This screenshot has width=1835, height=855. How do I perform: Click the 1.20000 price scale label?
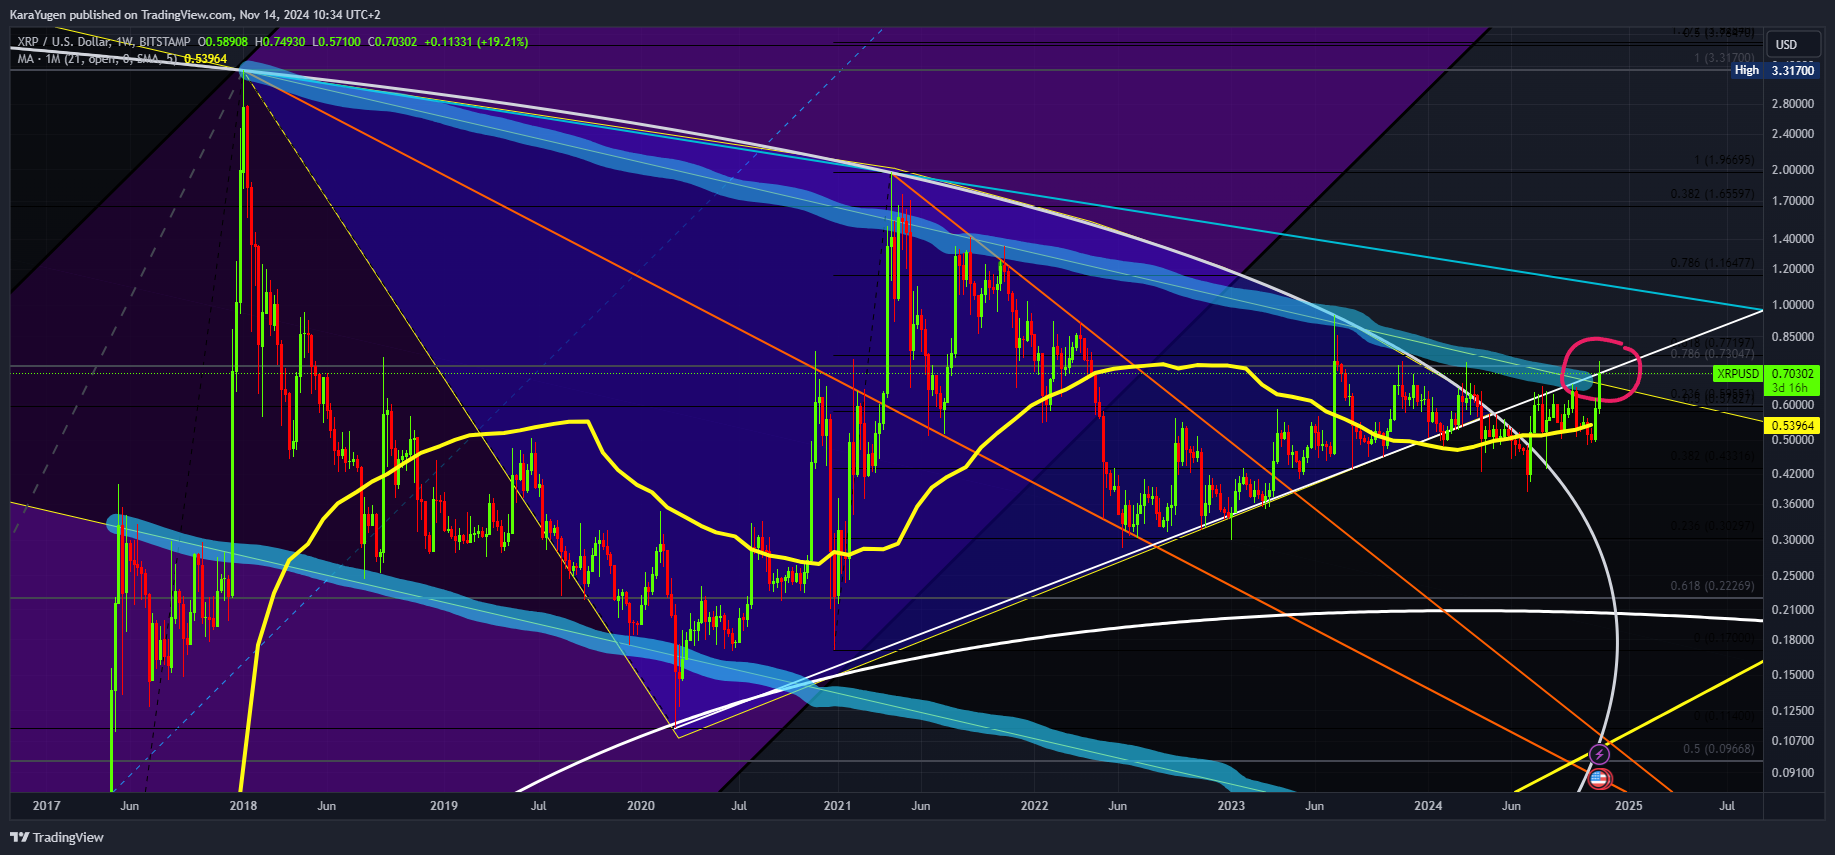tap(1792, 269)
